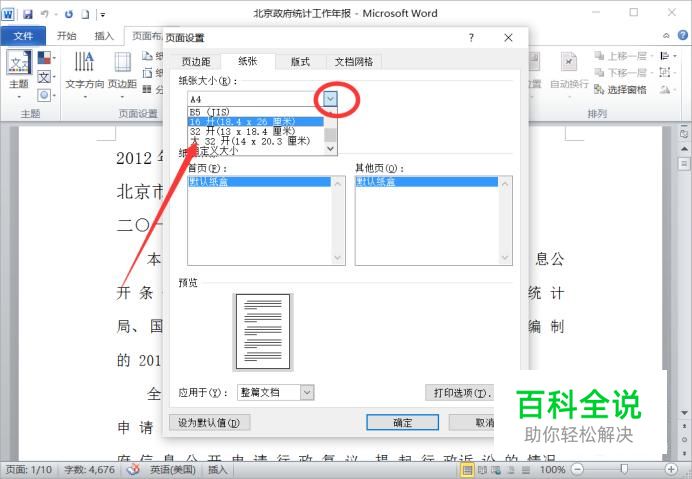The width and height of the screenshot is (692, 479).
Task: Open the 文件 File tab
Action: pos(23,36)
